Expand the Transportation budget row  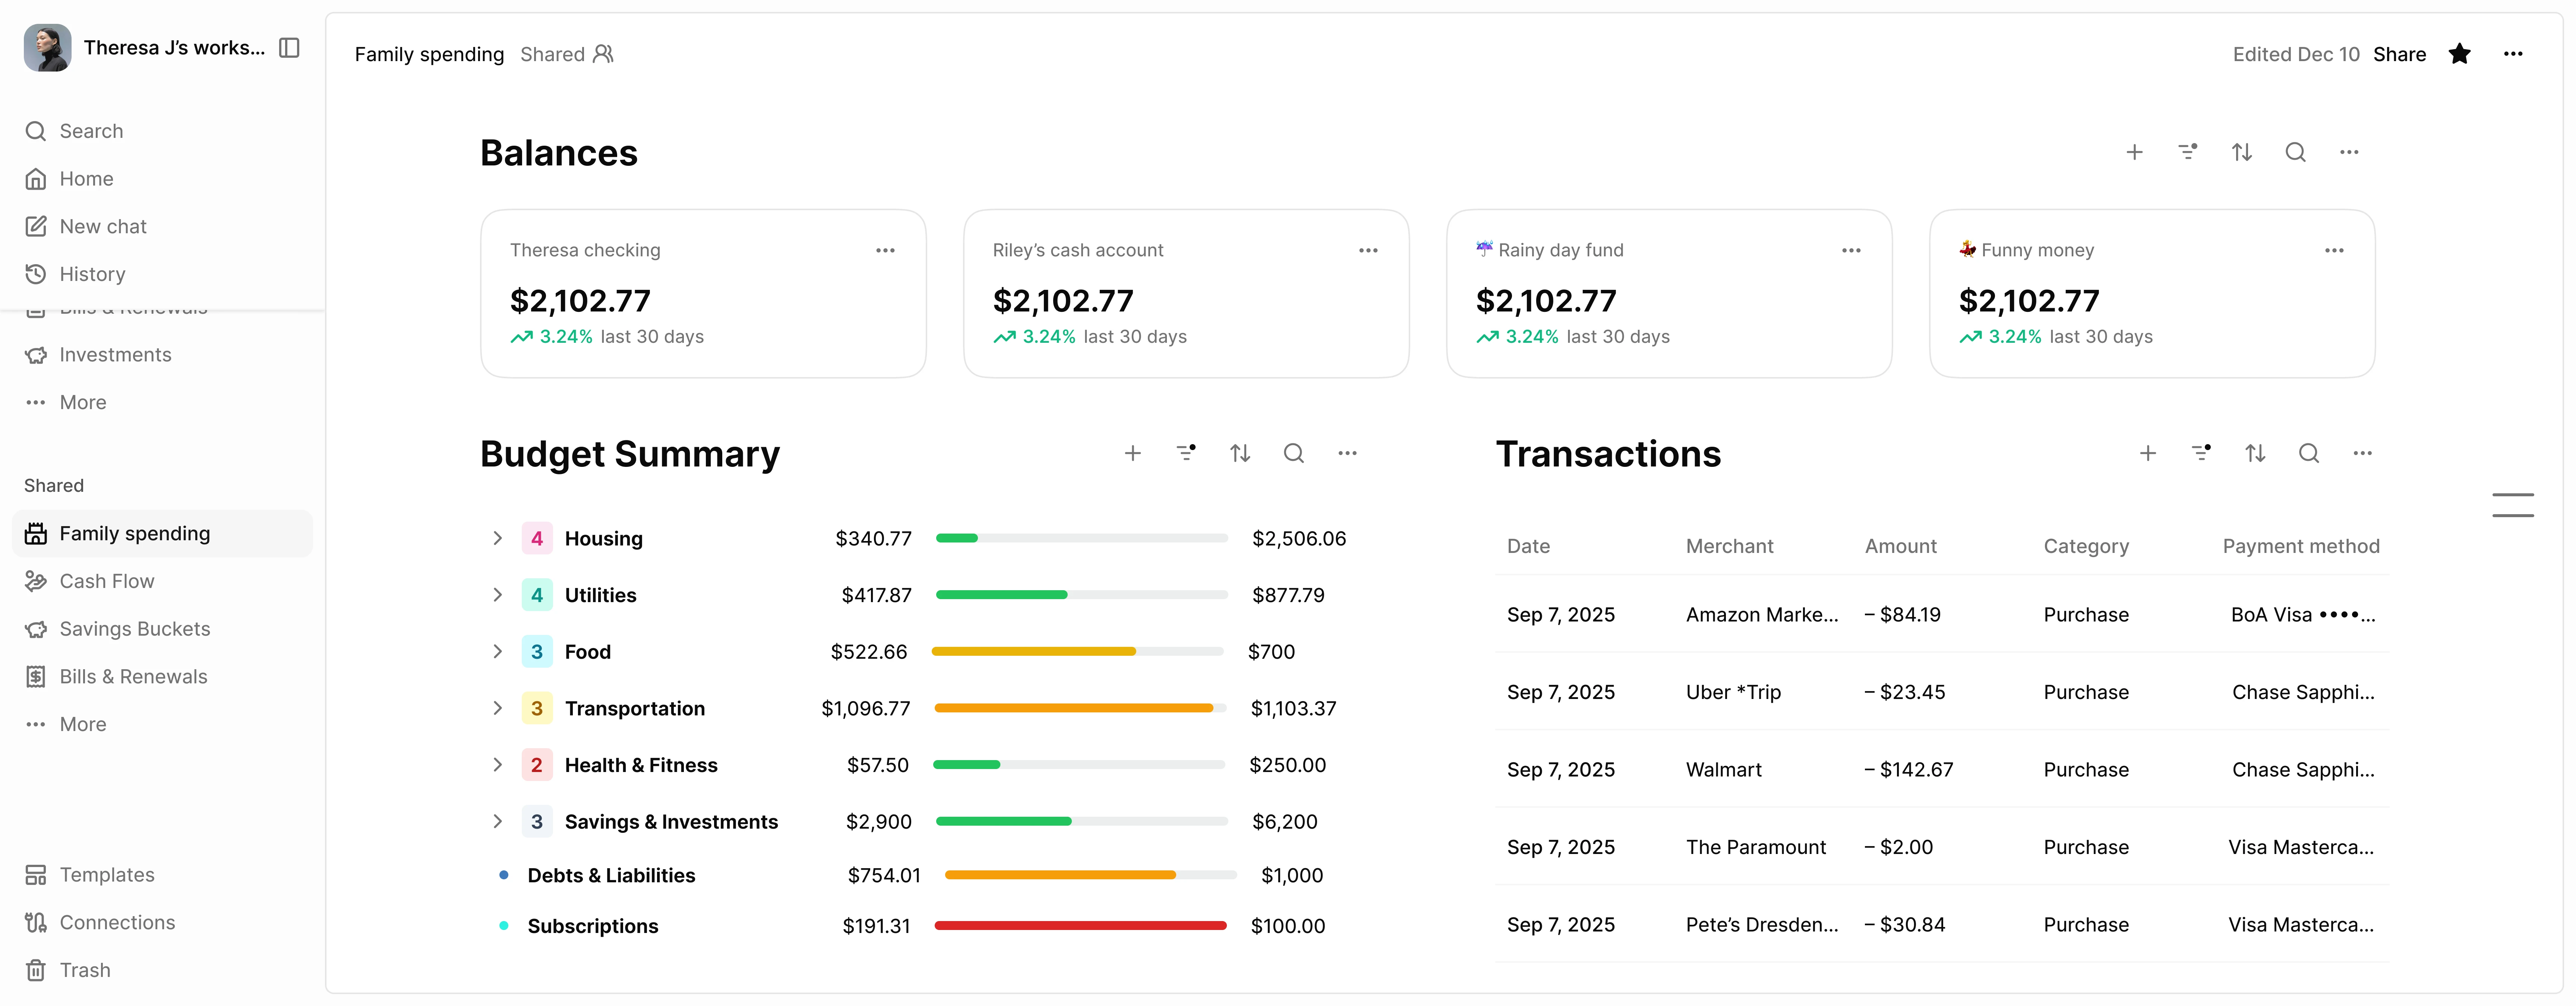(x=497, y=708)
